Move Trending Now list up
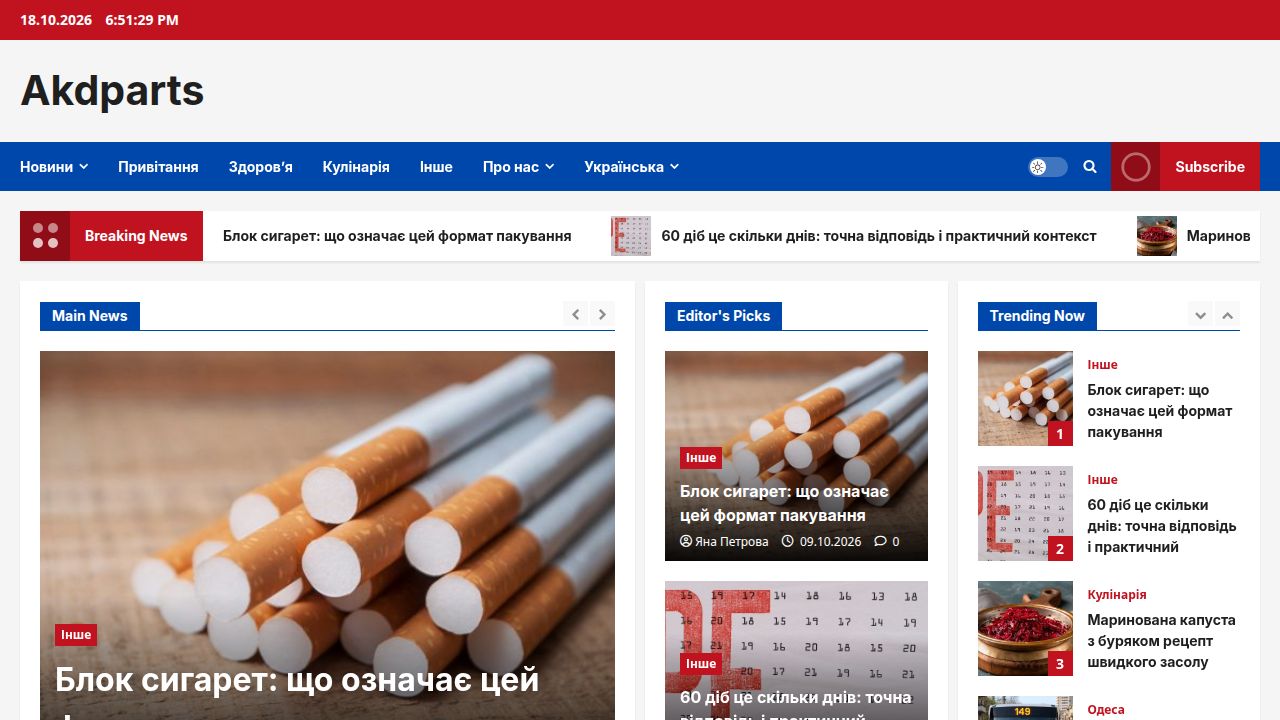 coord(1227,315)
